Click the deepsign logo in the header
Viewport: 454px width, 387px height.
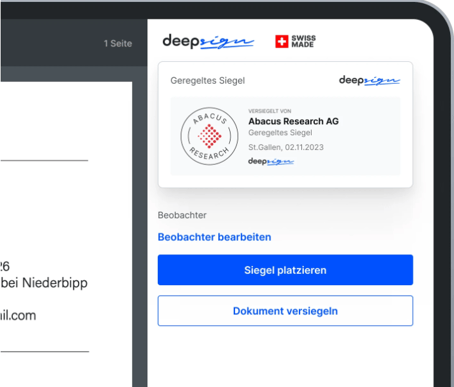pos(208,42)
